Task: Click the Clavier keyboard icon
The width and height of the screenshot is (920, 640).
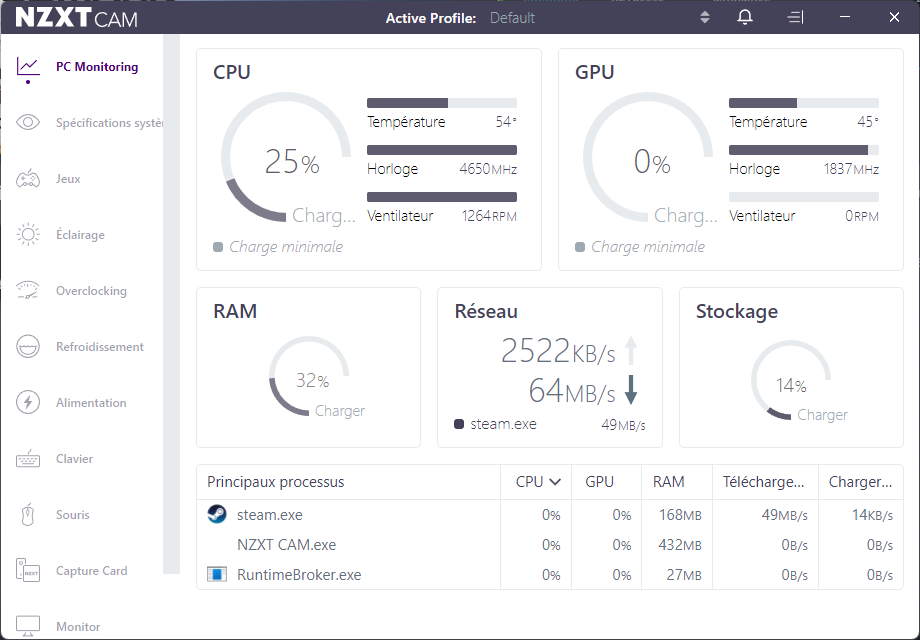Action: tap(28, 459)
